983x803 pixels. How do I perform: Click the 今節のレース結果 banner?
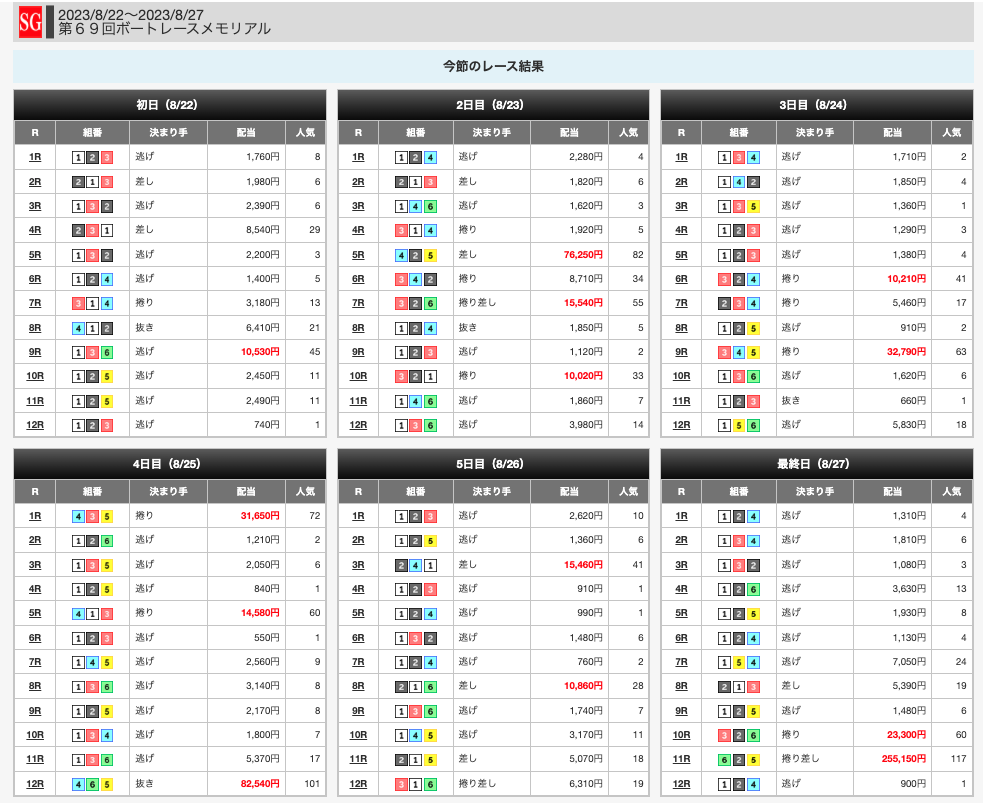tap(492, 66)
